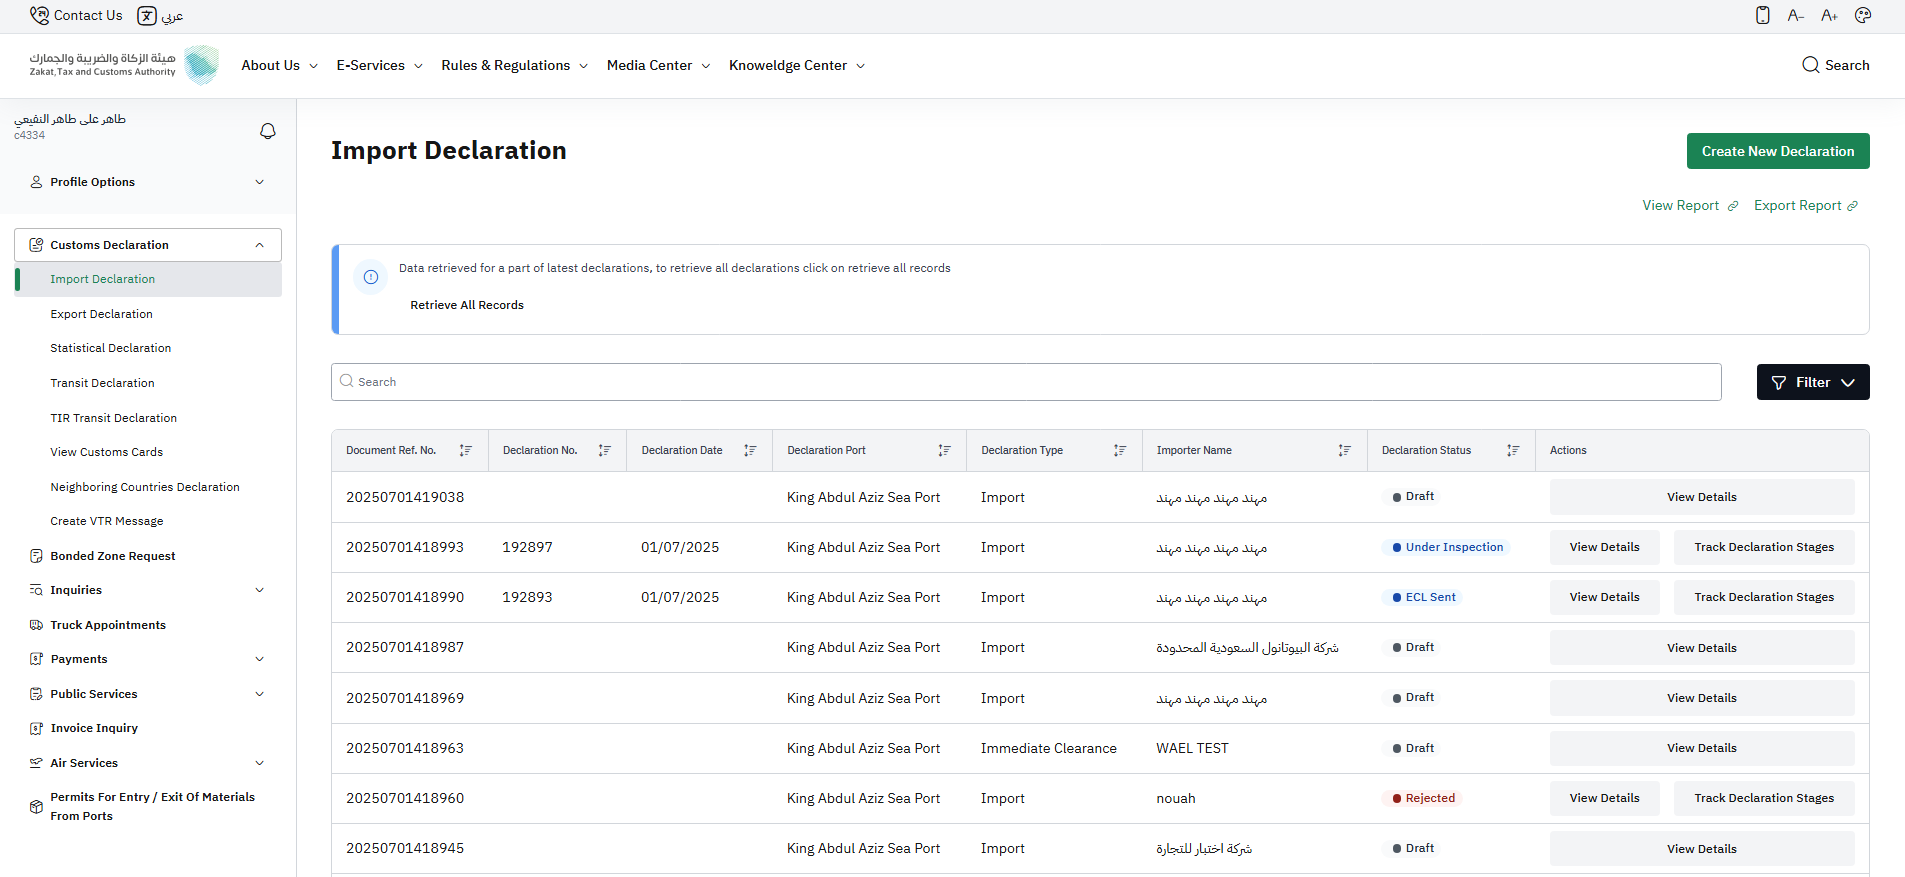Sort by Declaration Type column icon
Image resolution: width=1905 pixels, height=877 pixels.
1120,451
